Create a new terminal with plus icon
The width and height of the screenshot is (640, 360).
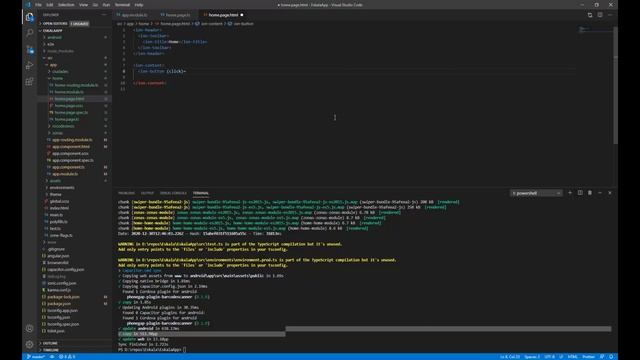tap(570, 193)
